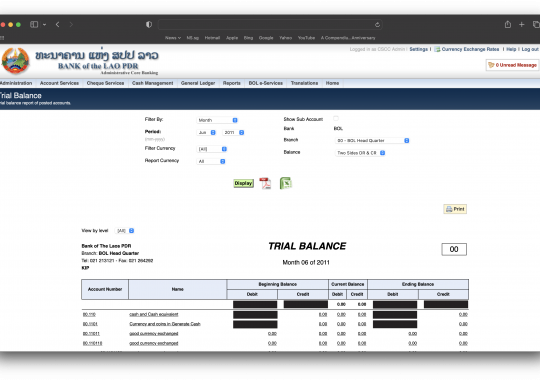
Task: Open the Google bookmark
Action: pos(266,38)
